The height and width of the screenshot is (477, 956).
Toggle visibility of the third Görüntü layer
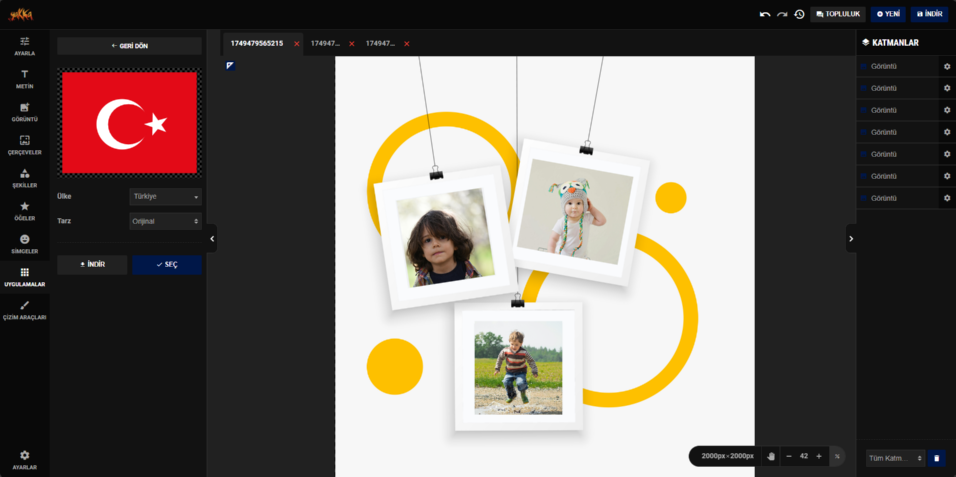coord(863,110)
